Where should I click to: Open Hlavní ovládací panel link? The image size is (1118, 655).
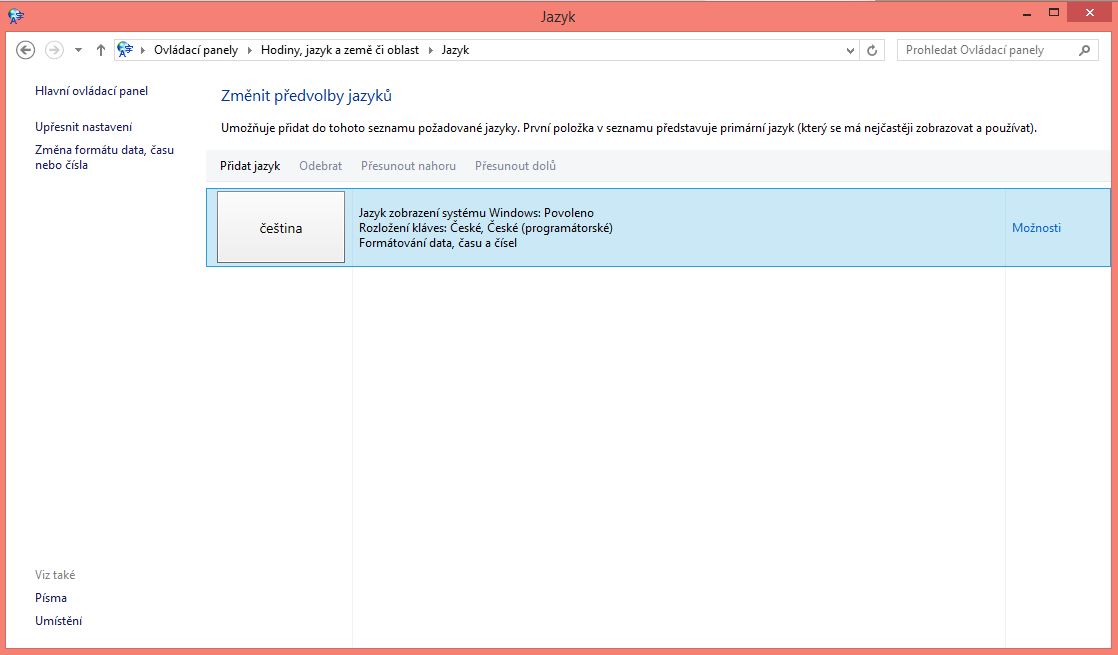click(x=91, y=91)
